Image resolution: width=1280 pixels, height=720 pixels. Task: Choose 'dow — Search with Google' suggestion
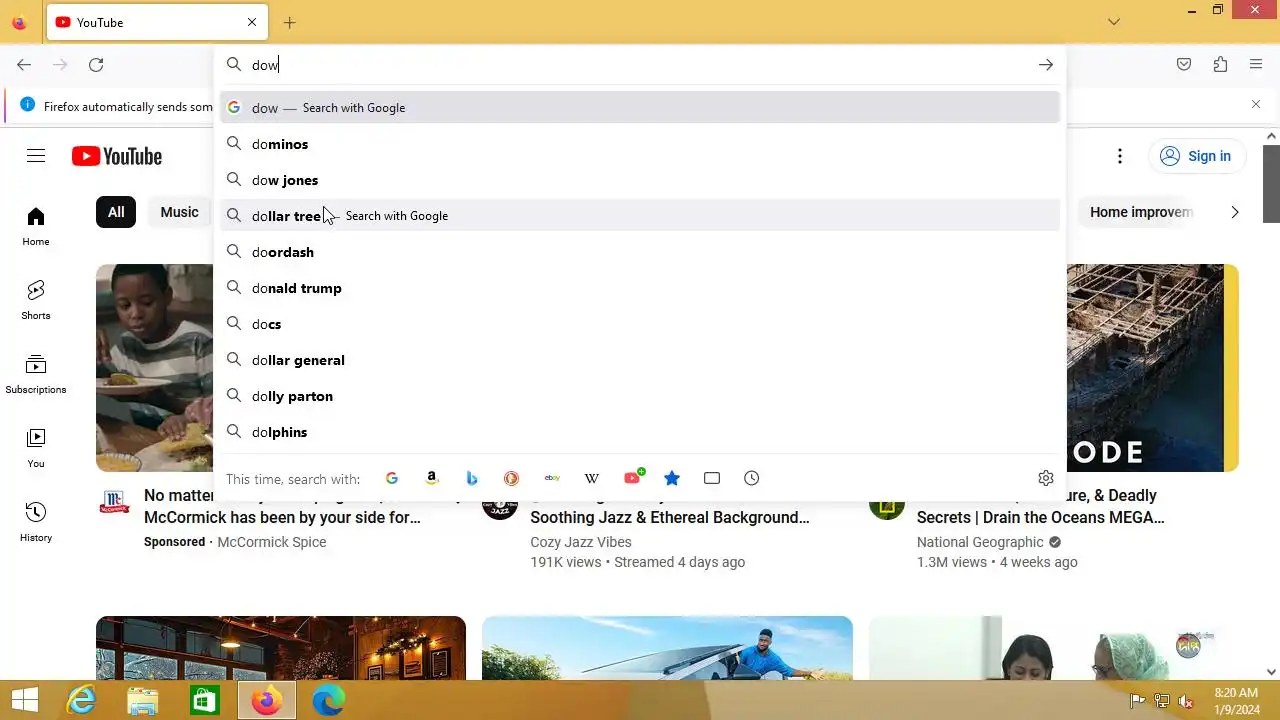point(640,108)
